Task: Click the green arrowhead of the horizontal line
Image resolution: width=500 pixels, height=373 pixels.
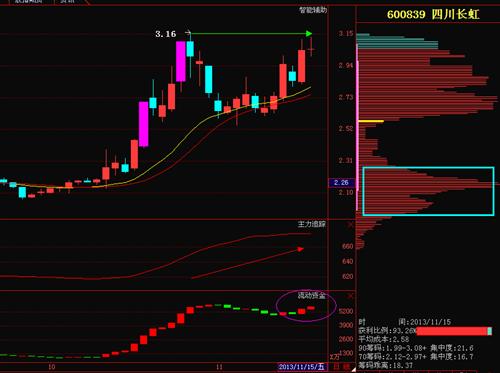Action: tap(309, 33)
